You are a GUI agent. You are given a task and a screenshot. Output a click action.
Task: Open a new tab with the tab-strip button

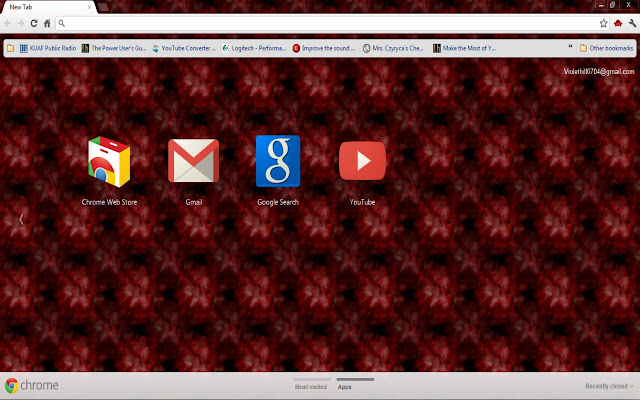(x=103, y=7)
